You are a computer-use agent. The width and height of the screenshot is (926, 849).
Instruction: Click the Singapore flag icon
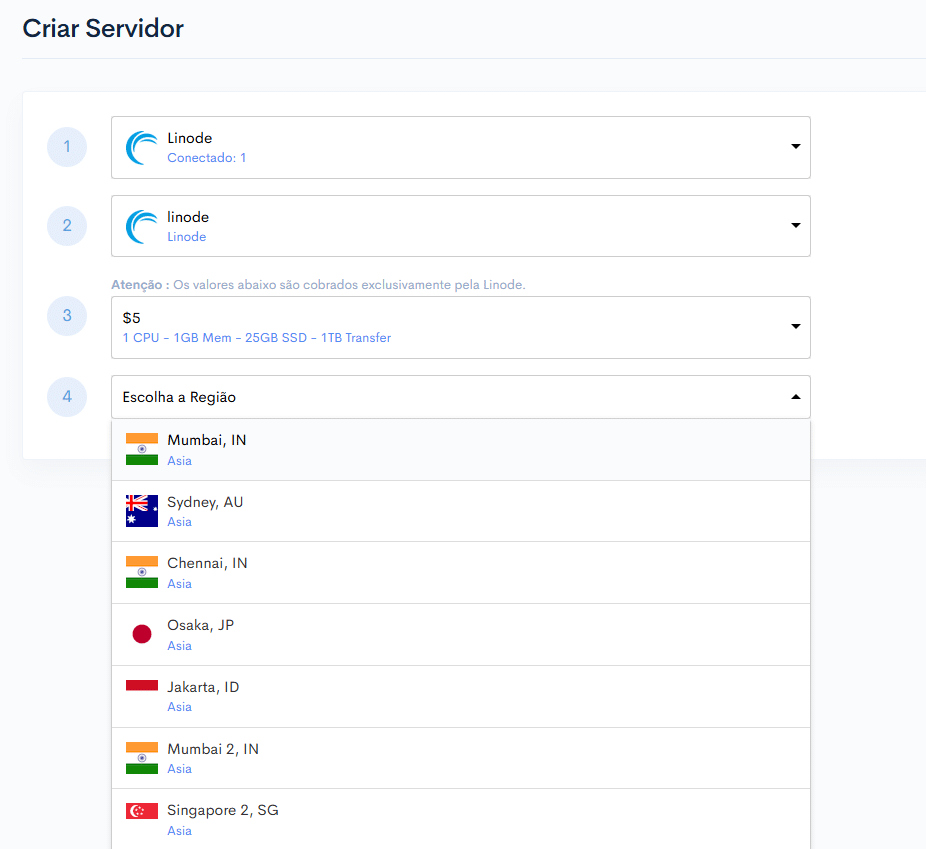pos(142,811)
